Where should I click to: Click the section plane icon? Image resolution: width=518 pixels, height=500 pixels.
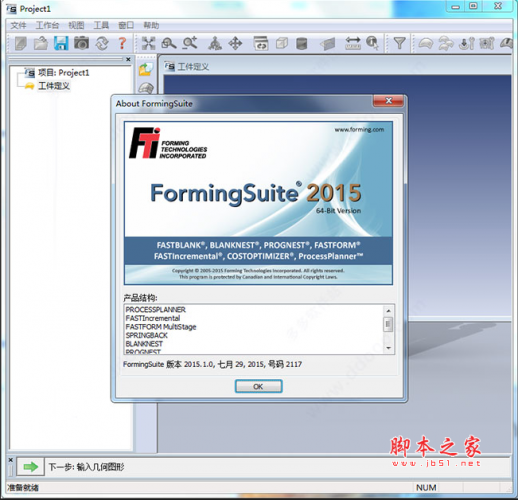(327, 44)
